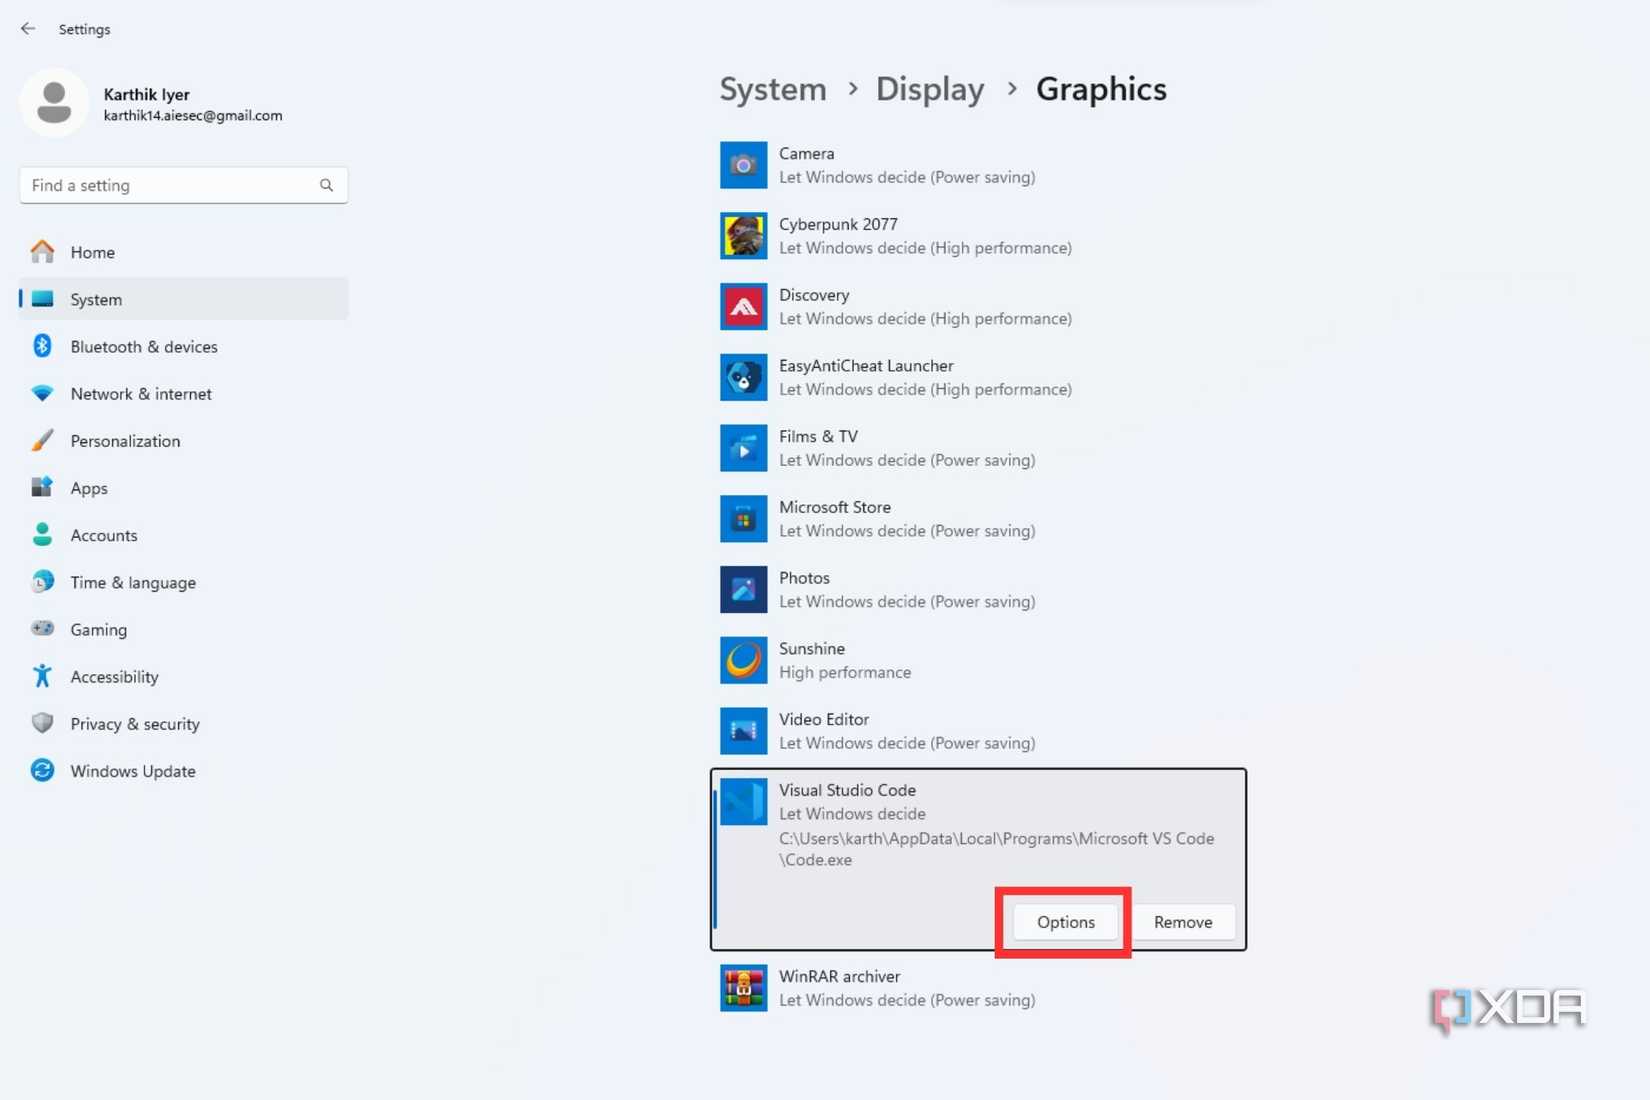Viewport: 1650px width, 1100px height.
Task: Open Accessibility settings
Action: point(183,676)
